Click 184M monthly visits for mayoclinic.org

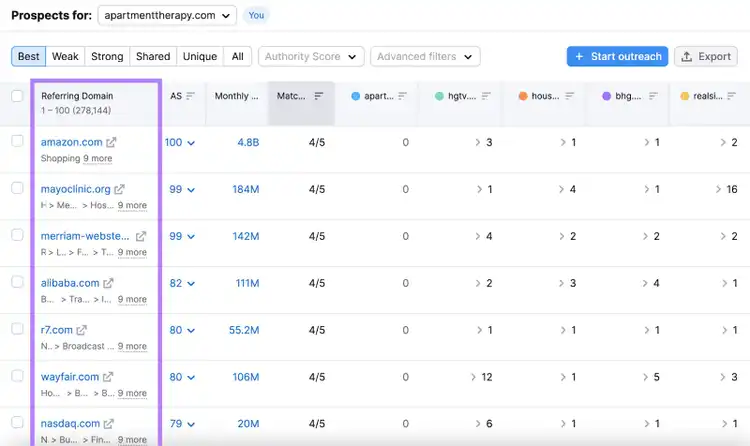point(245,189)
